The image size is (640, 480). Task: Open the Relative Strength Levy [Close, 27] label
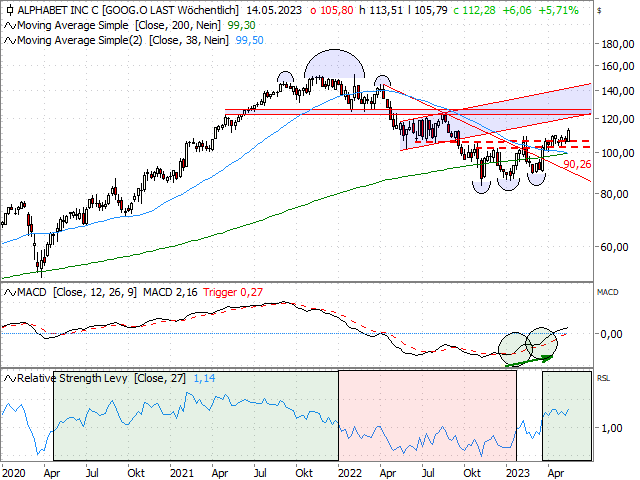point(101,378)
